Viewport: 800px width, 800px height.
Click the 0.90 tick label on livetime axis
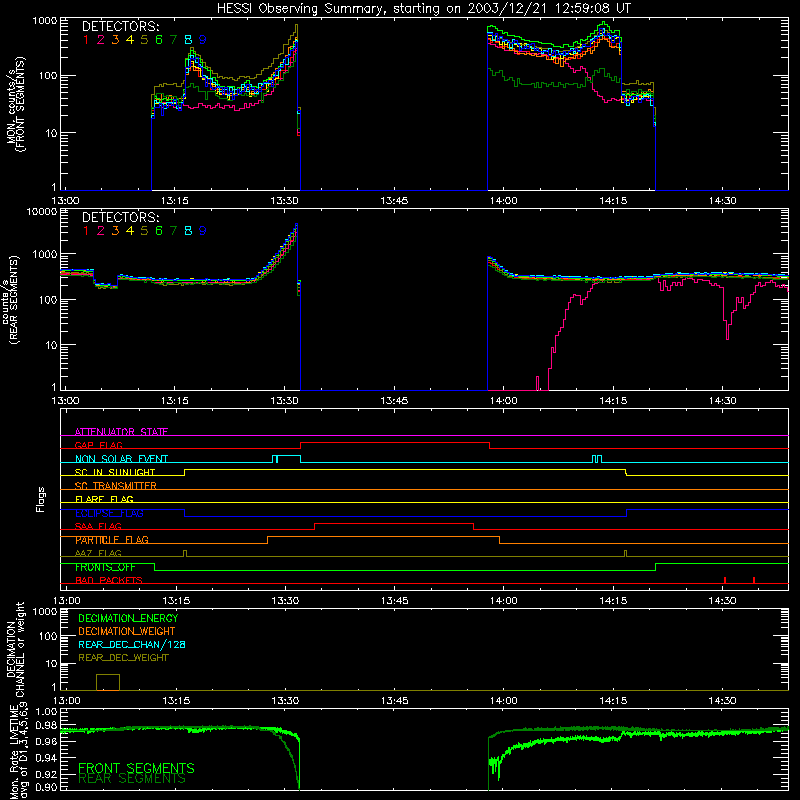tap(46, 787)
